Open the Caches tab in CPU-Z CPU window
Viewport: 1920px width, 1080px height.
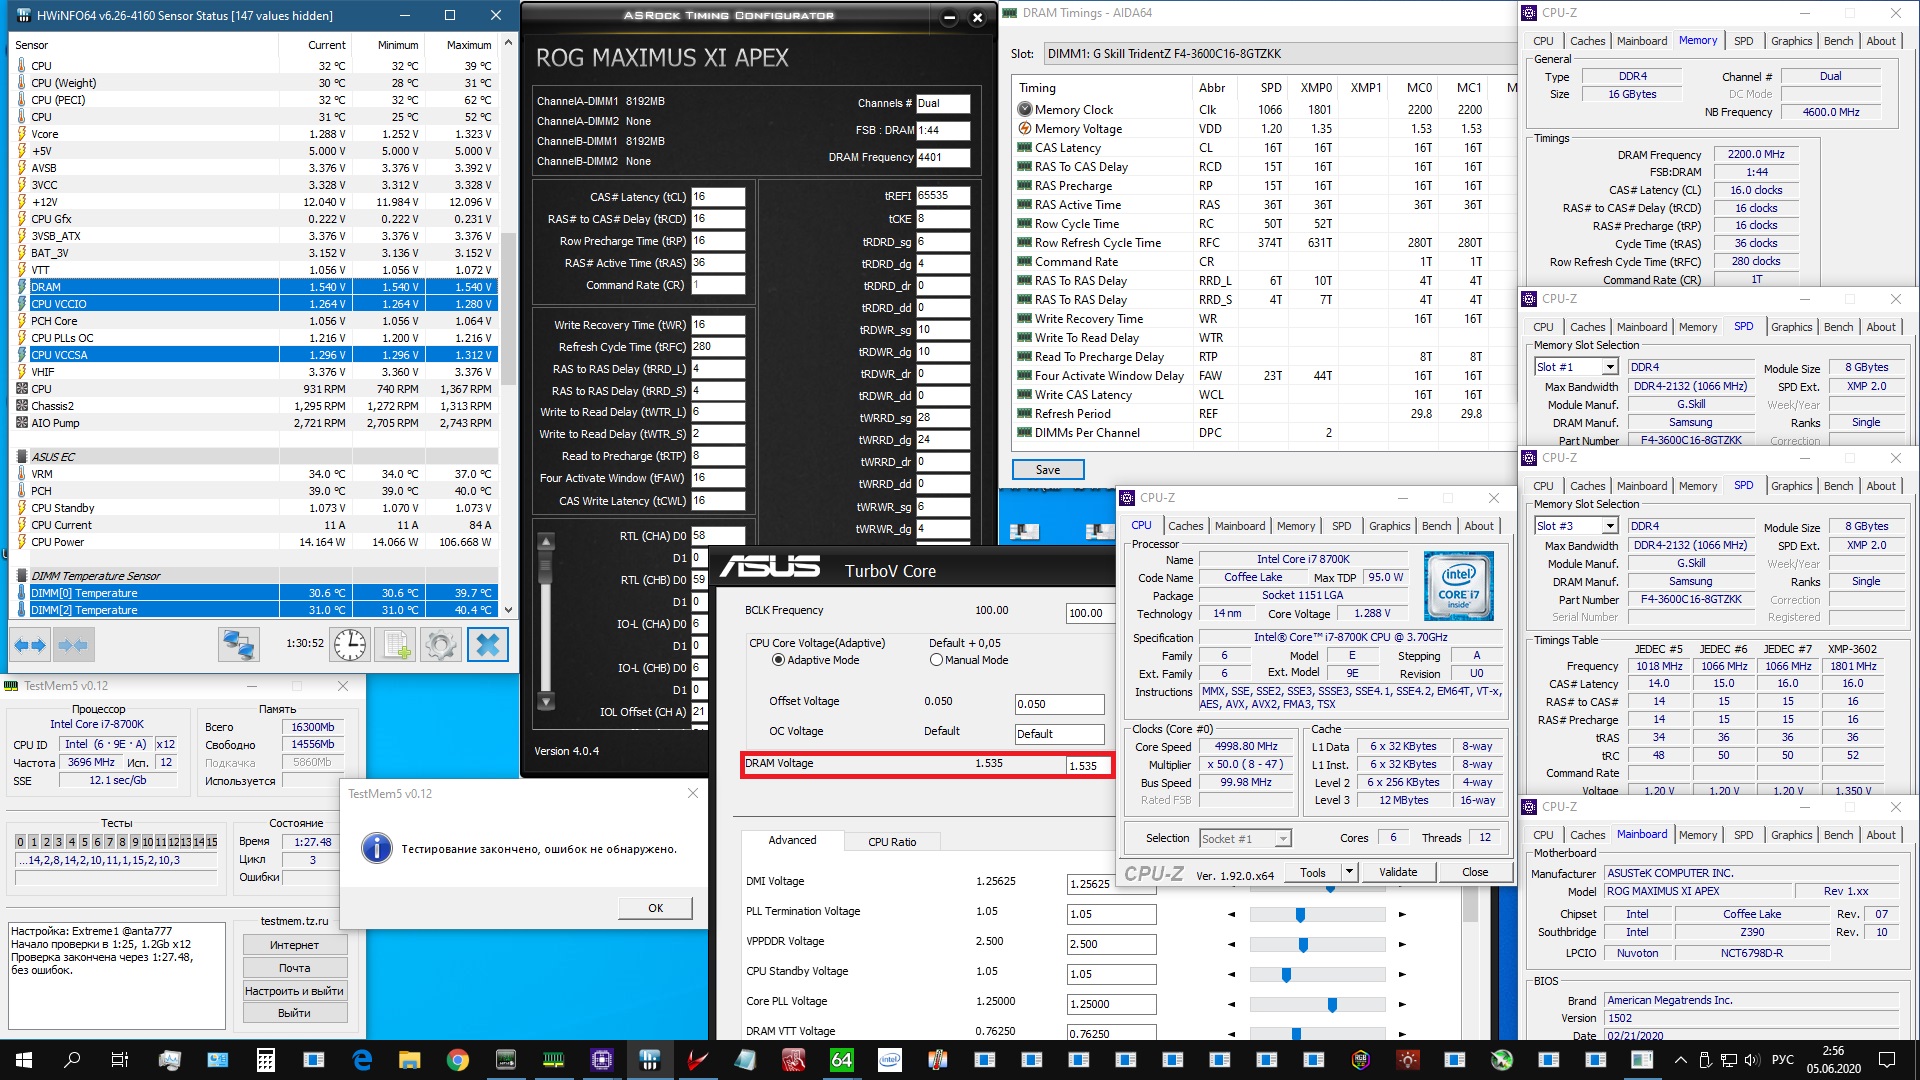(1185, 526)
